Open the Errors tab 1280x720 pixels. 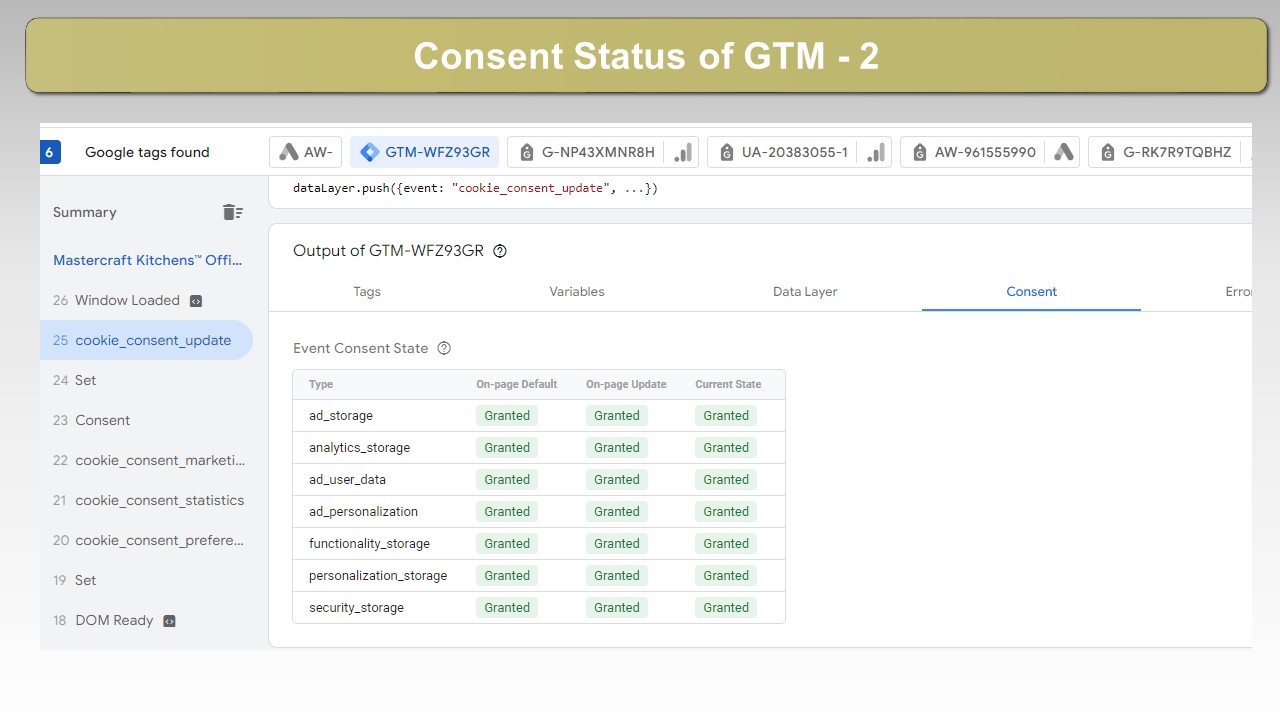tap(1238, 292)
